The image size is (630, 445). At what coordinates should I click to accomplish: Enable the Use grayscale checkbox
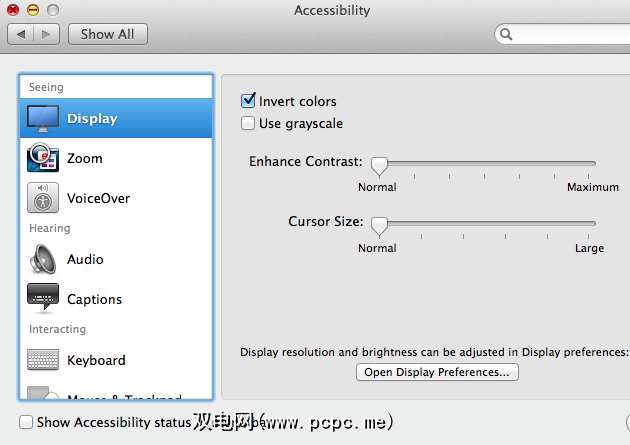point(248,124)
